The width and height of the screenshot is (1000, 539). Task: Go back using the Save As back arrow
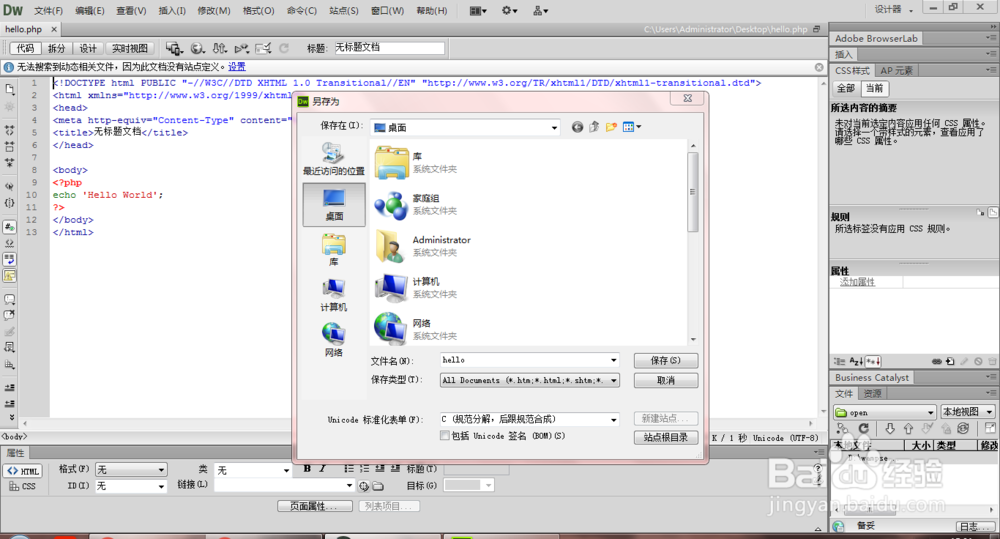click(x=577, y=127)
